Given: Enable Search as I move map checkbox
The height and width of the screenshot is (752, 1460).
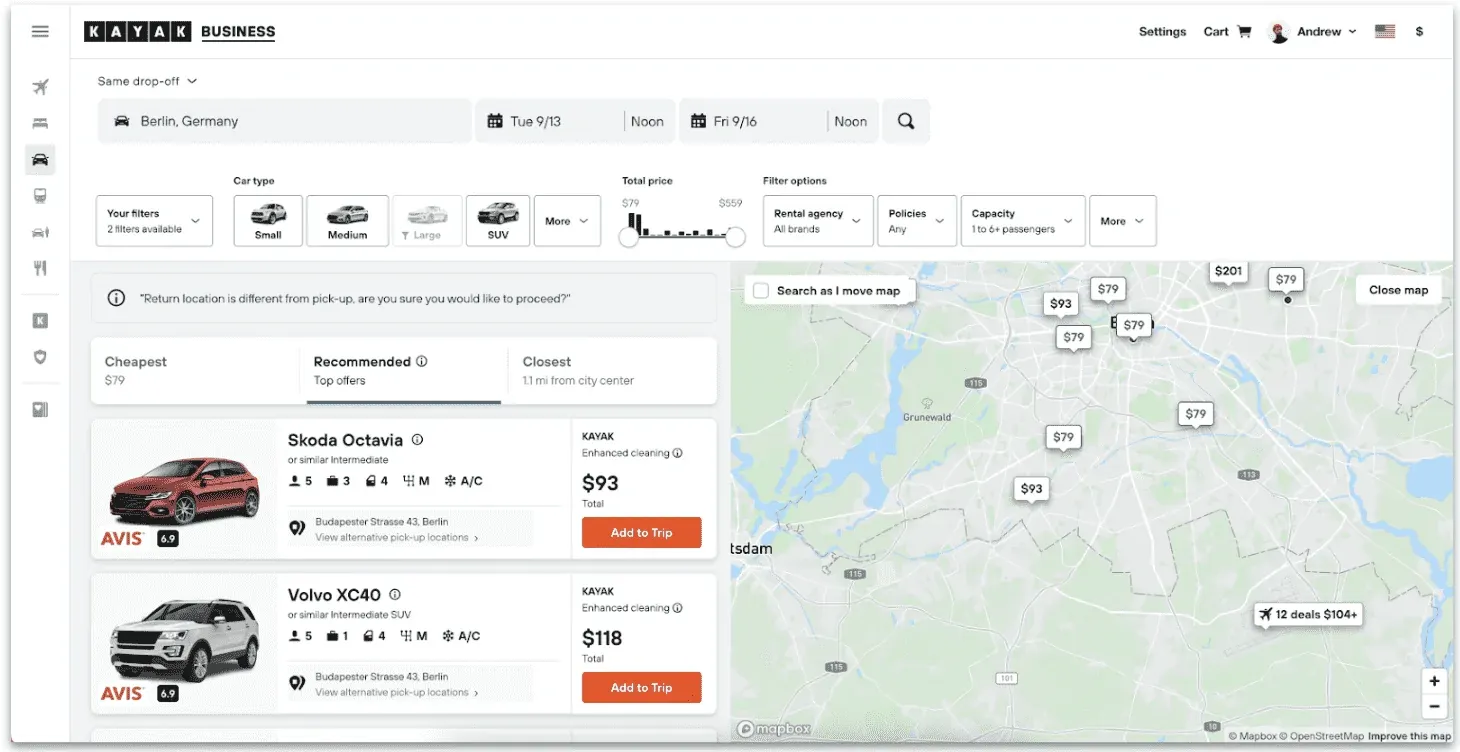Looking at the screenshot, I should 761,291.
